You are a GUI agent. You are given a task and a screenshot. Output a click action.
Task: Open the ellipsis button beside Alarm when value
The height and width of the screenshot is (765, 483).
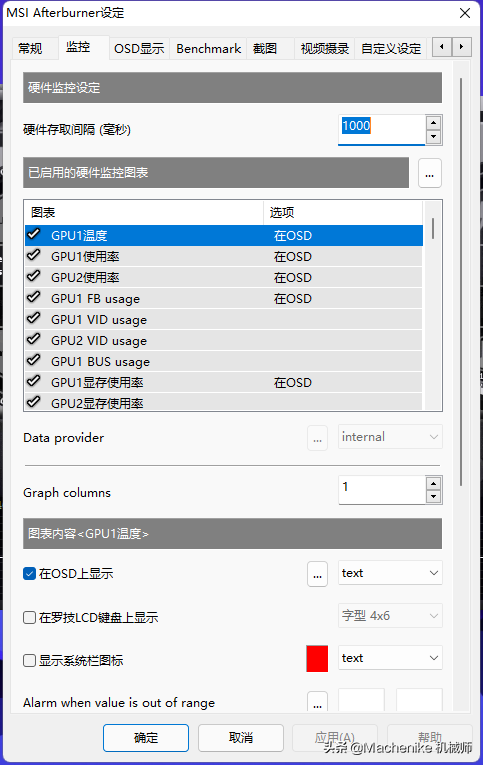coord(318,703)
